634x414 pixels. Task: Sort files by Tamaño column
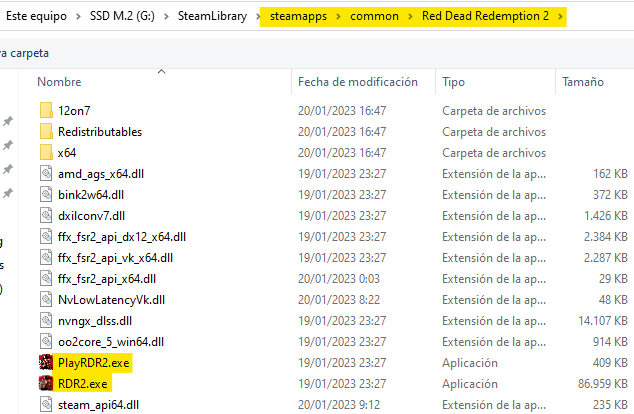pyautogui.click(x=583, y=82)
